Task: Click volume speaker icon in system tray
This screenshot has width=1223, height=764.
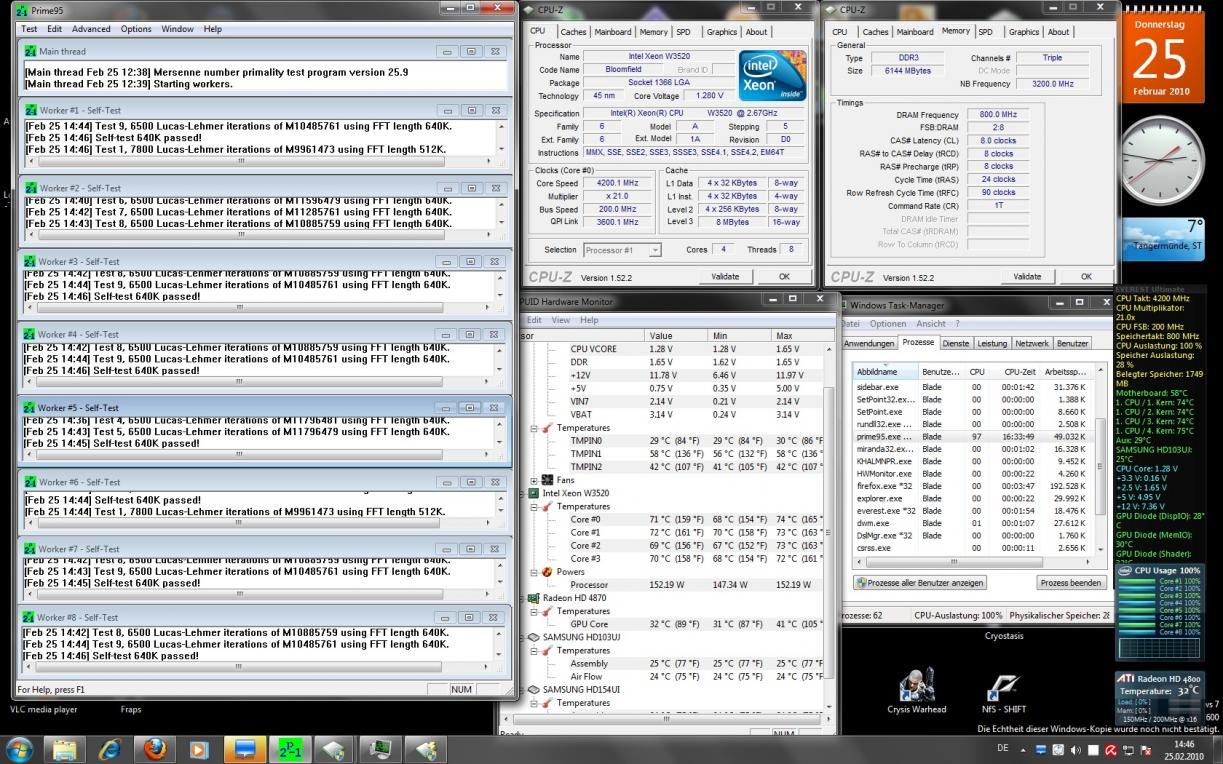Action: (x=1076, y=749)
